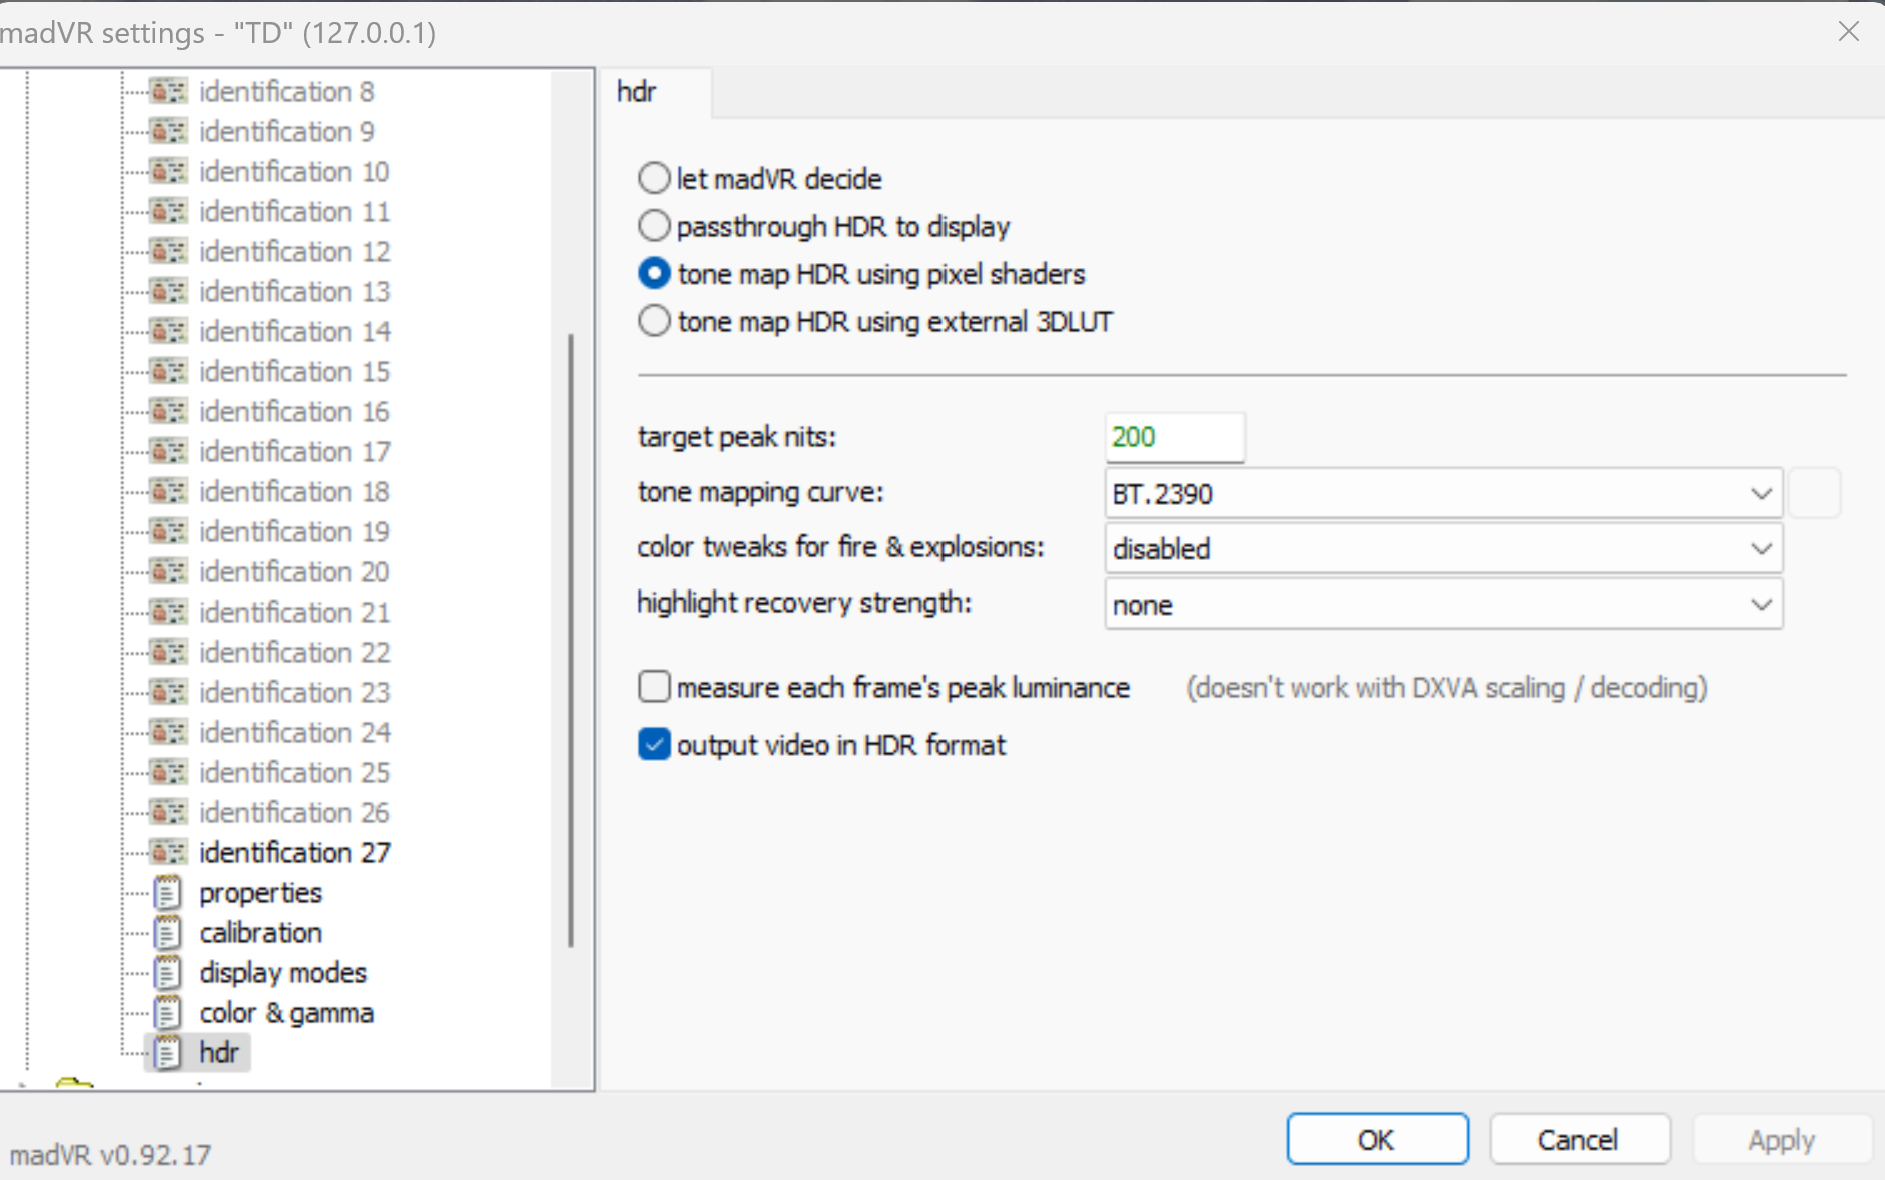Click the identification 14 icon

coord(168,331)
